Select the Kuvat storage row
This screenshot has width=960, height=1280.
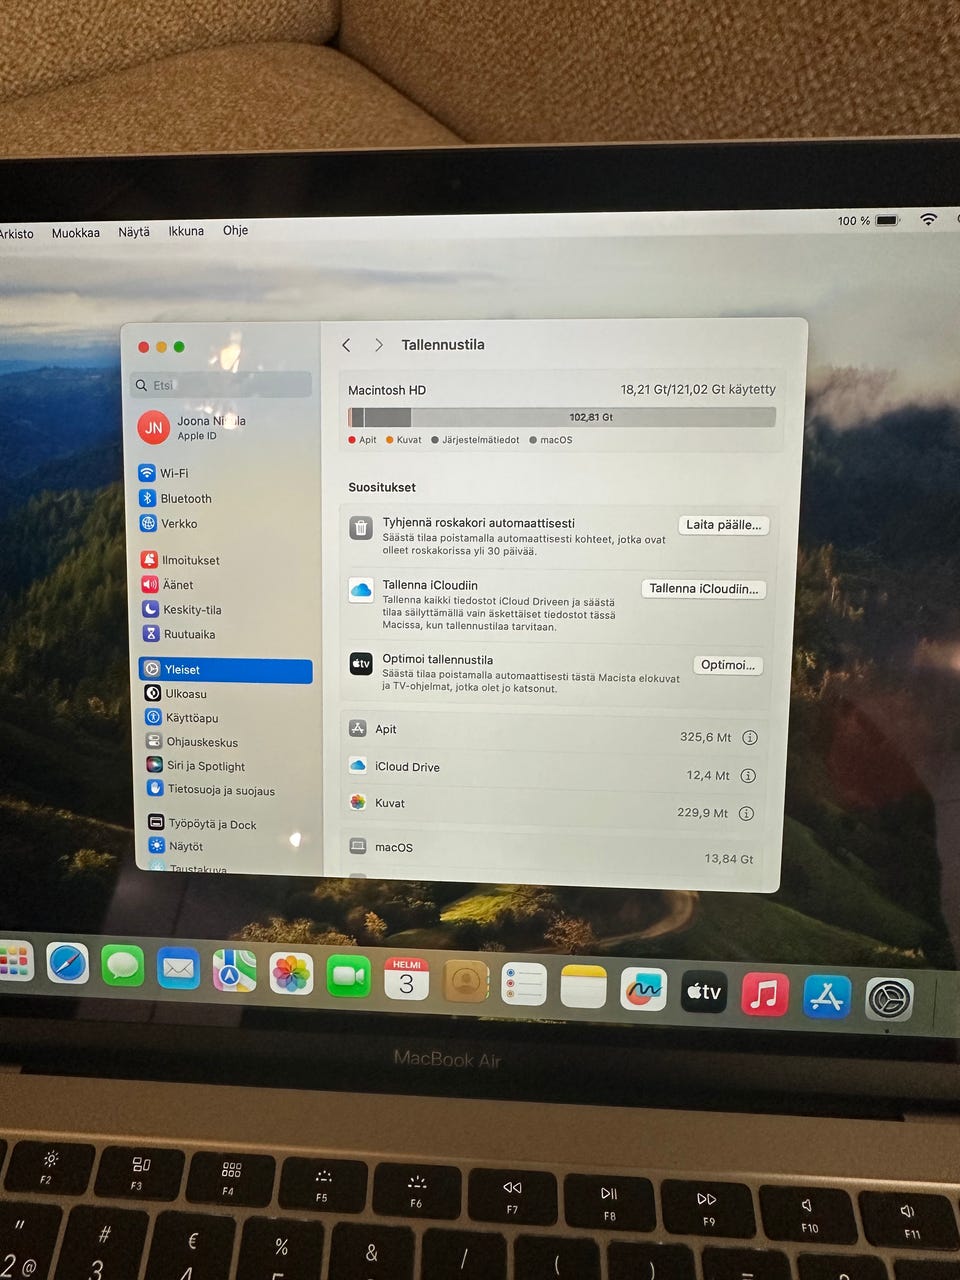tap(553, 807)
